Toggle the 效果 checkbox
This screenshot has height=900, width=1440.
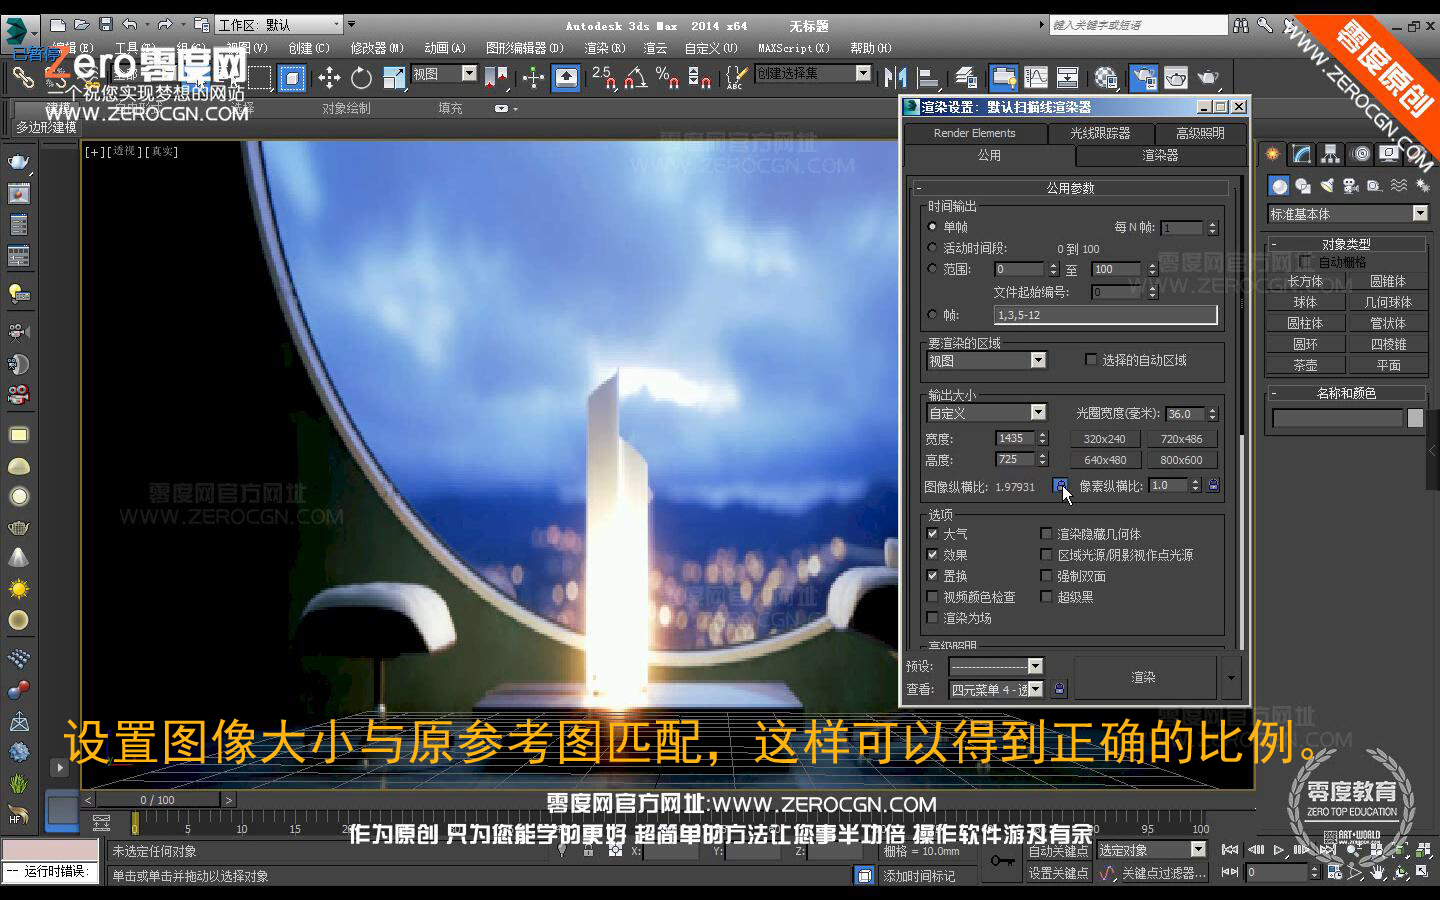click(x=933, y=555)
